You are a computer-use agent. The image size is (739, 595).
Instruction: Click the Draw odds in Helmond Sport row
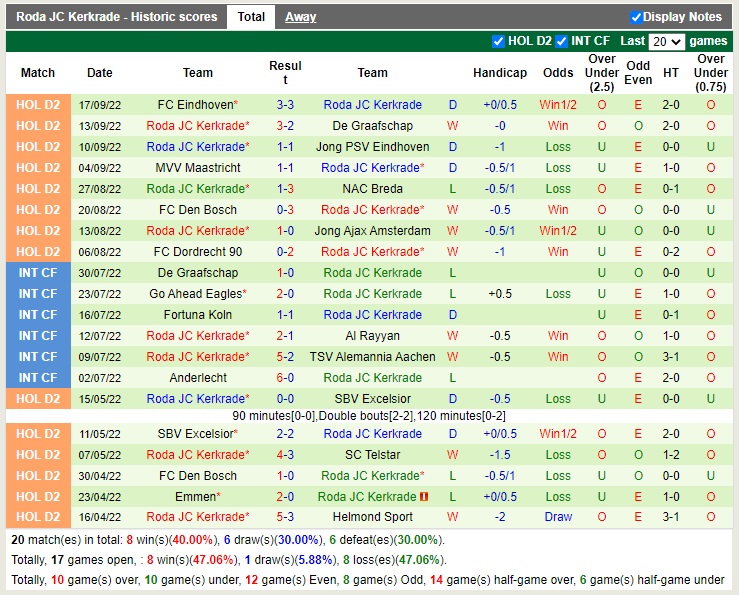tap(558, 517)
